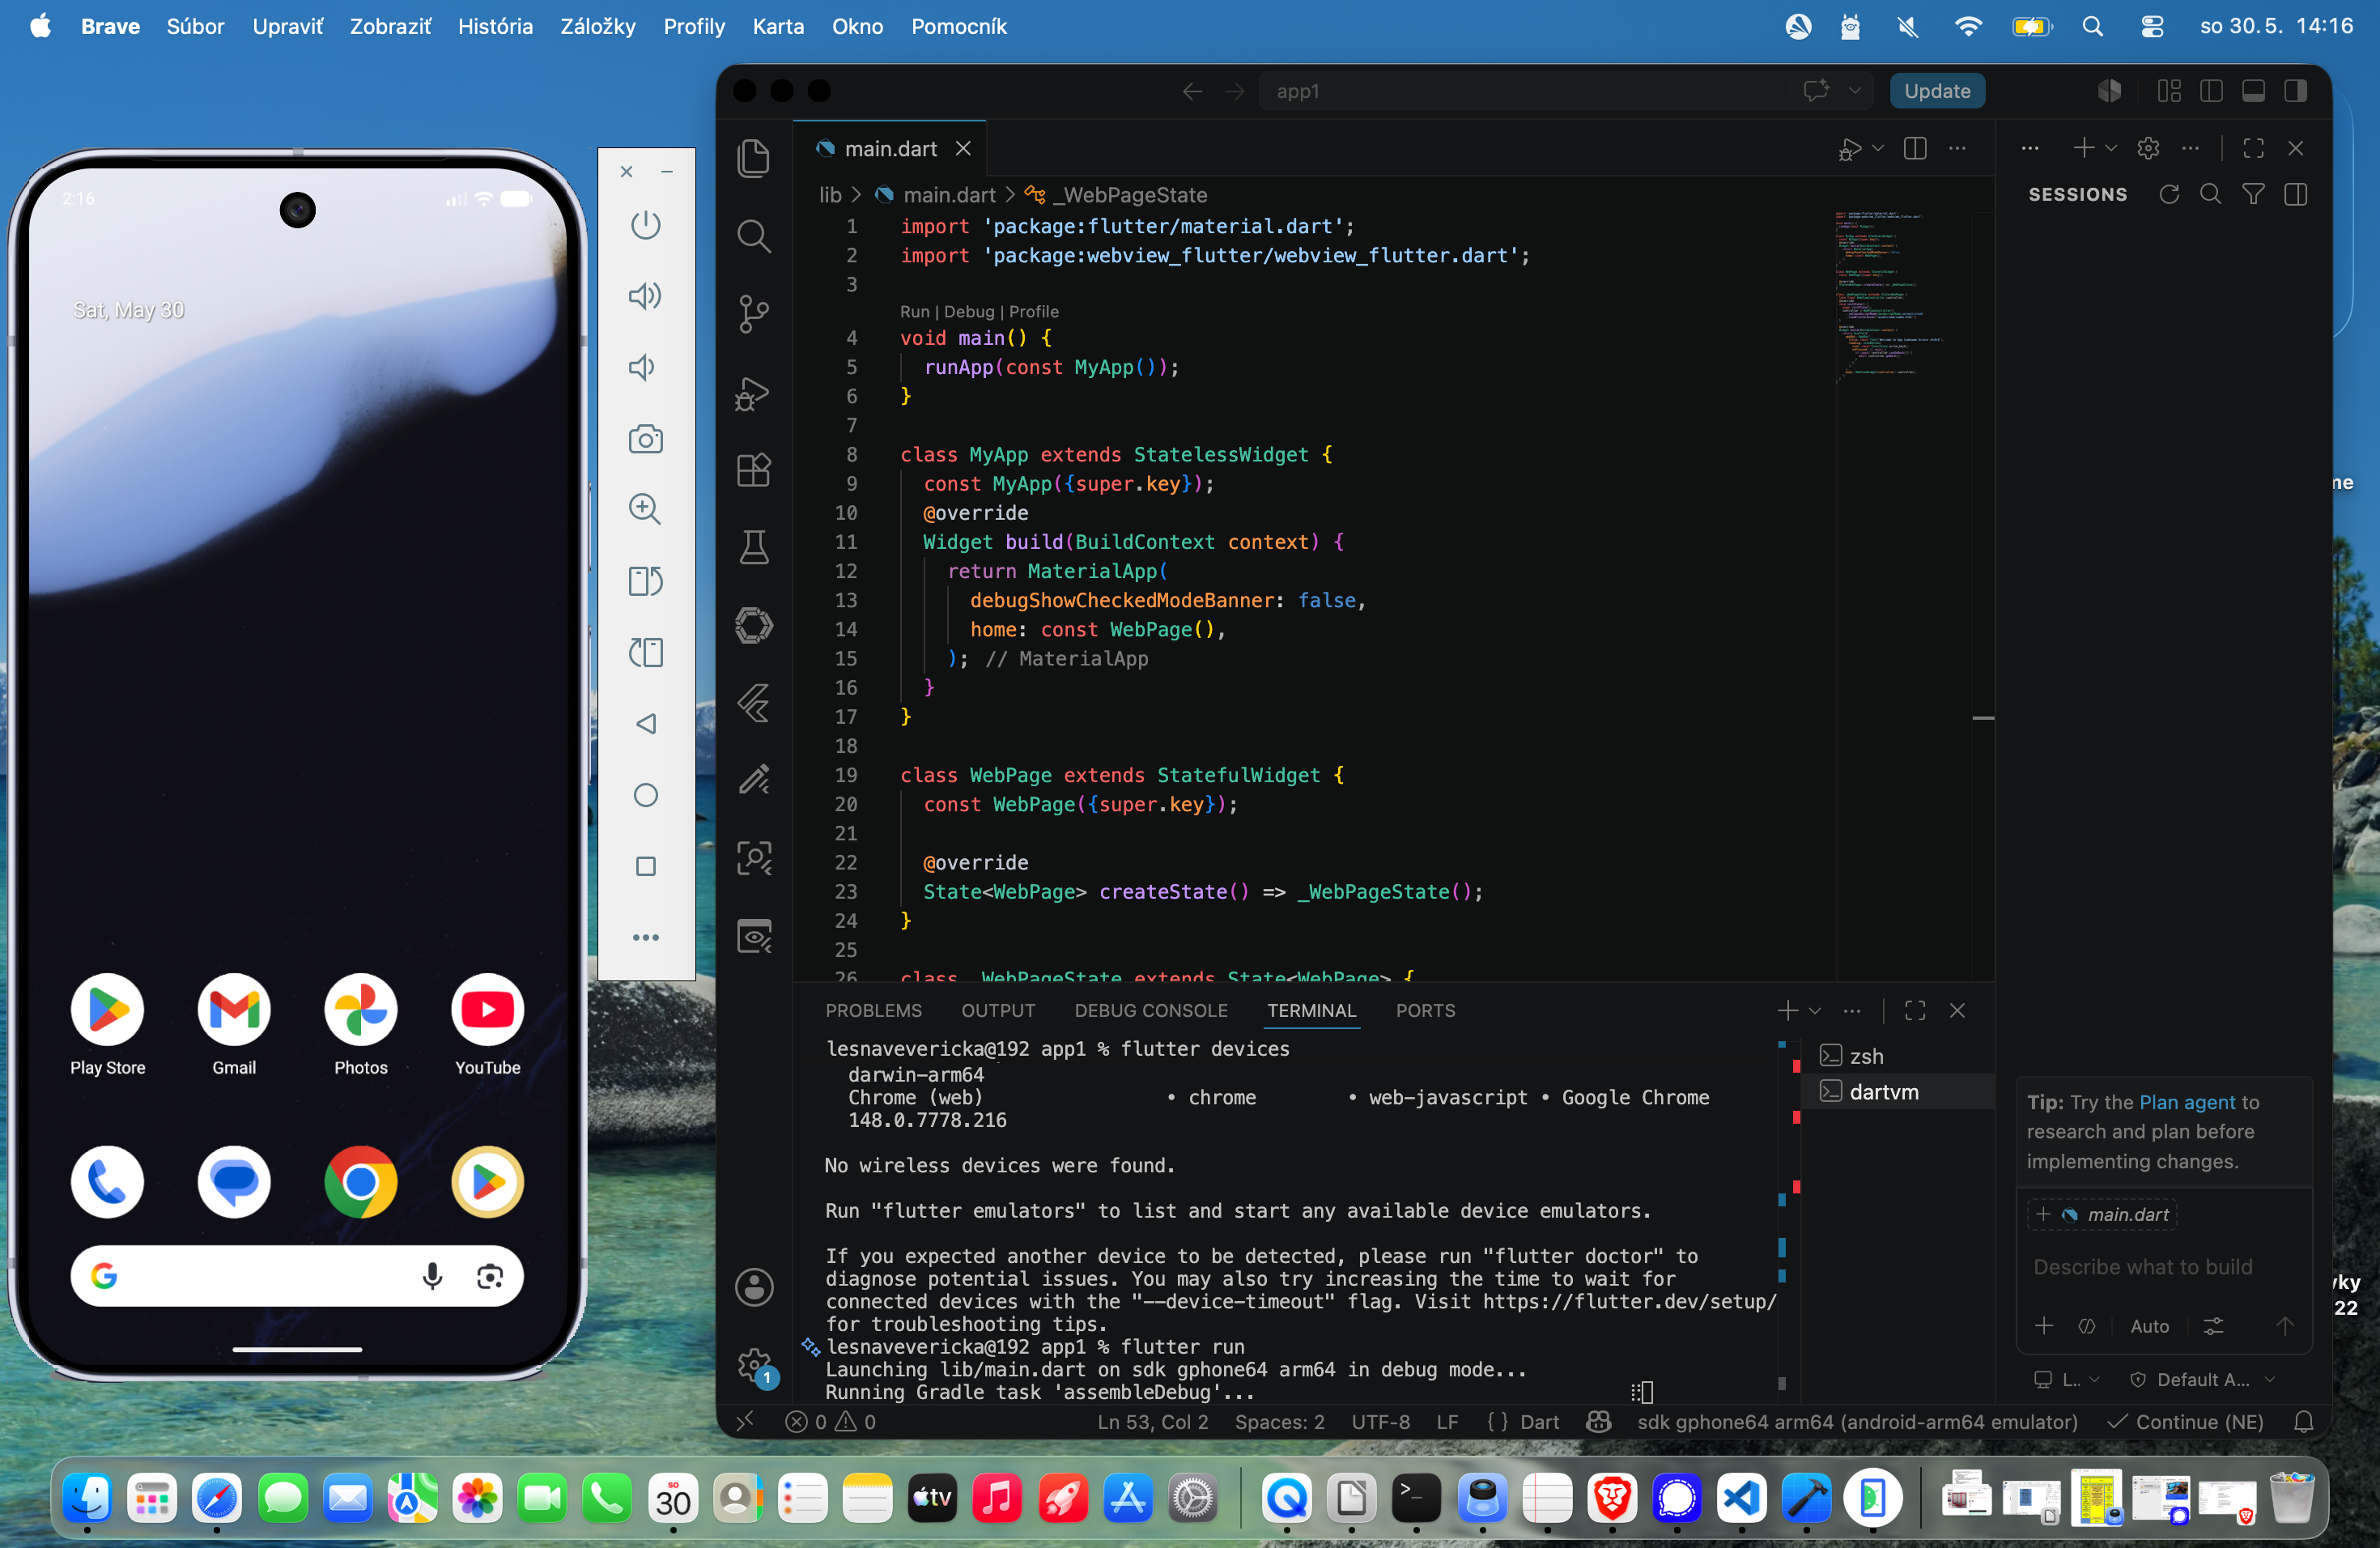
Task: Toggle full screen for the chat panel
Action: 2253,148
